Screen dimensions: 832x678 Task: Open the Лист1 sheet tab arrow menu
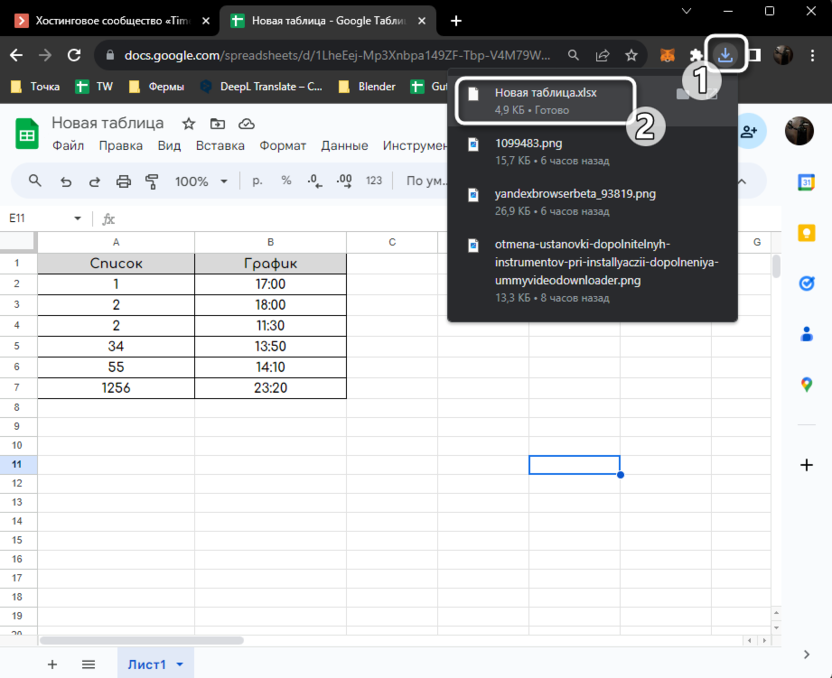[180, 664]
